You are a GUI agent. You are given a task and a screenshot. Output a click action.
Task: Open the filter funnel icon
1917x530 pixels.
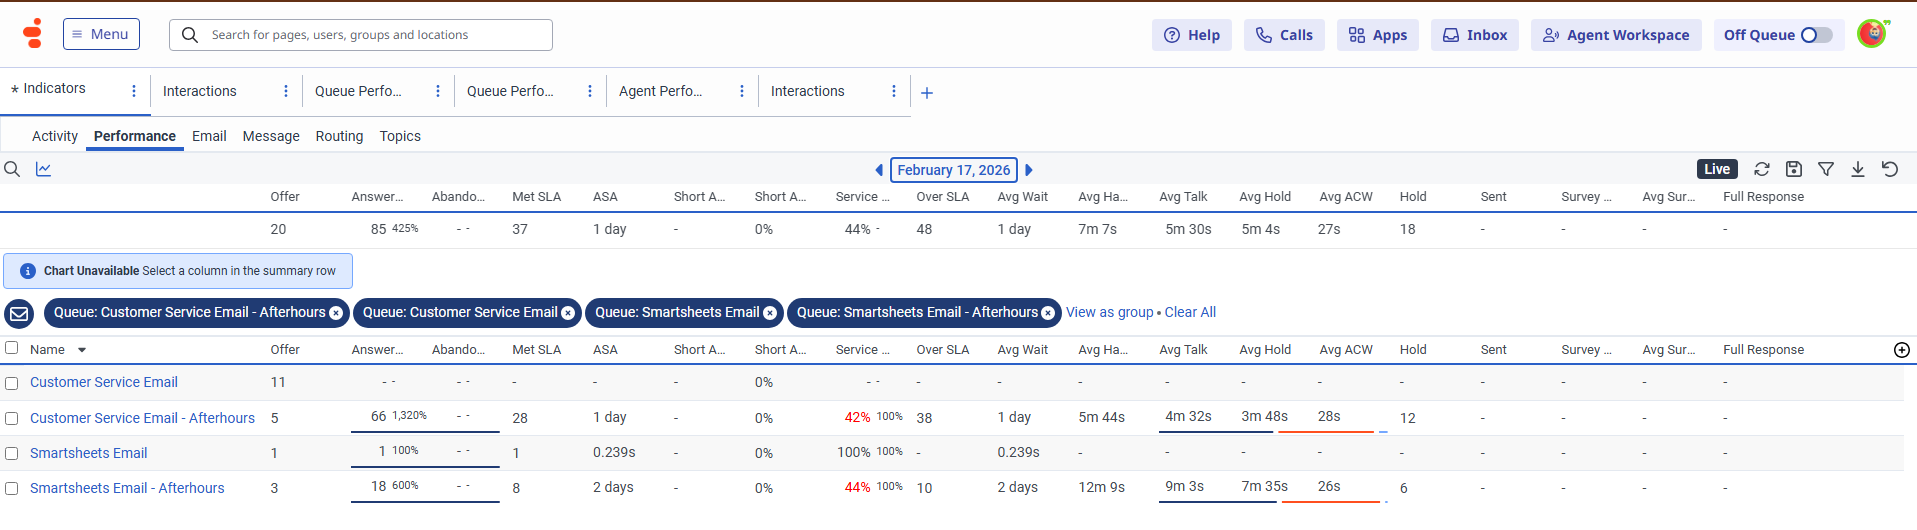point(1826,169)
